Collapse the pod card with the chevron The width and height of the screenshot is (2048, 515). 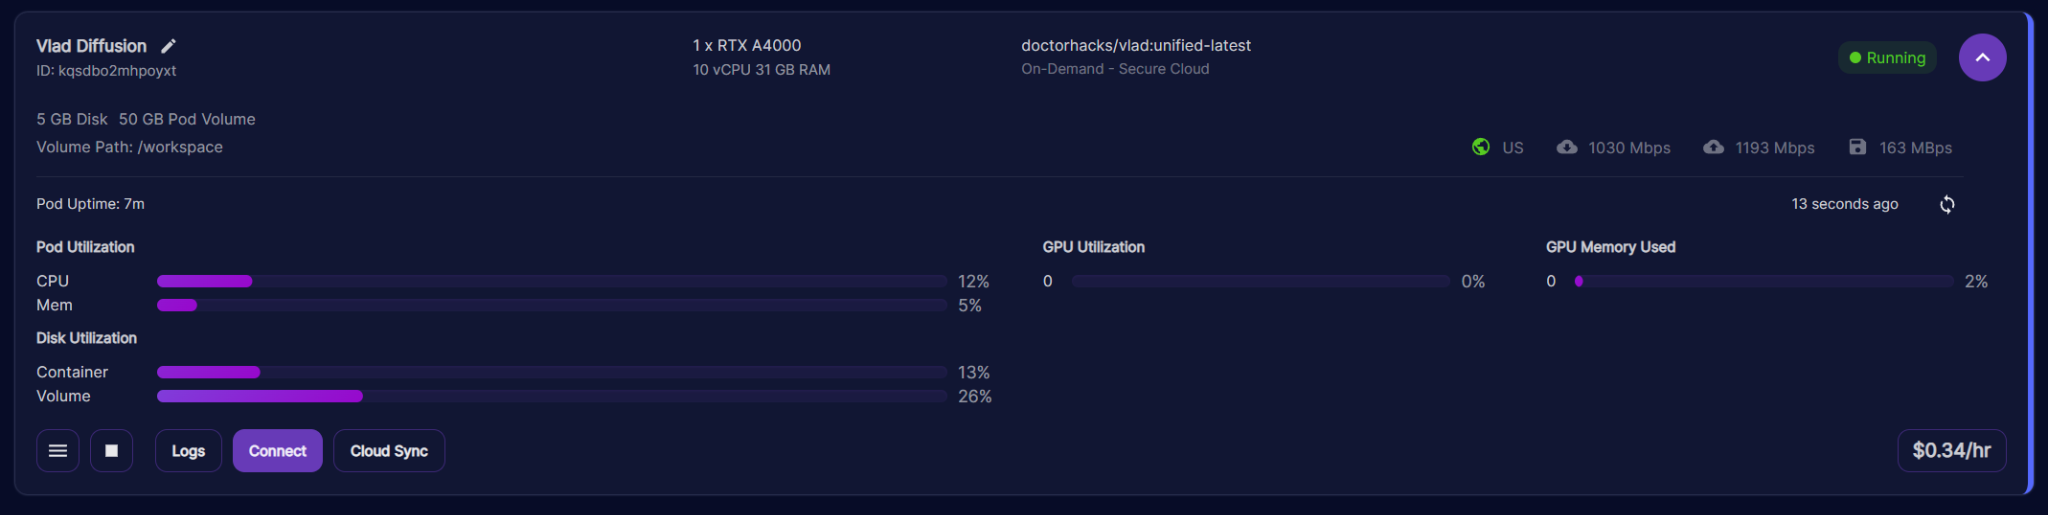1982,58
